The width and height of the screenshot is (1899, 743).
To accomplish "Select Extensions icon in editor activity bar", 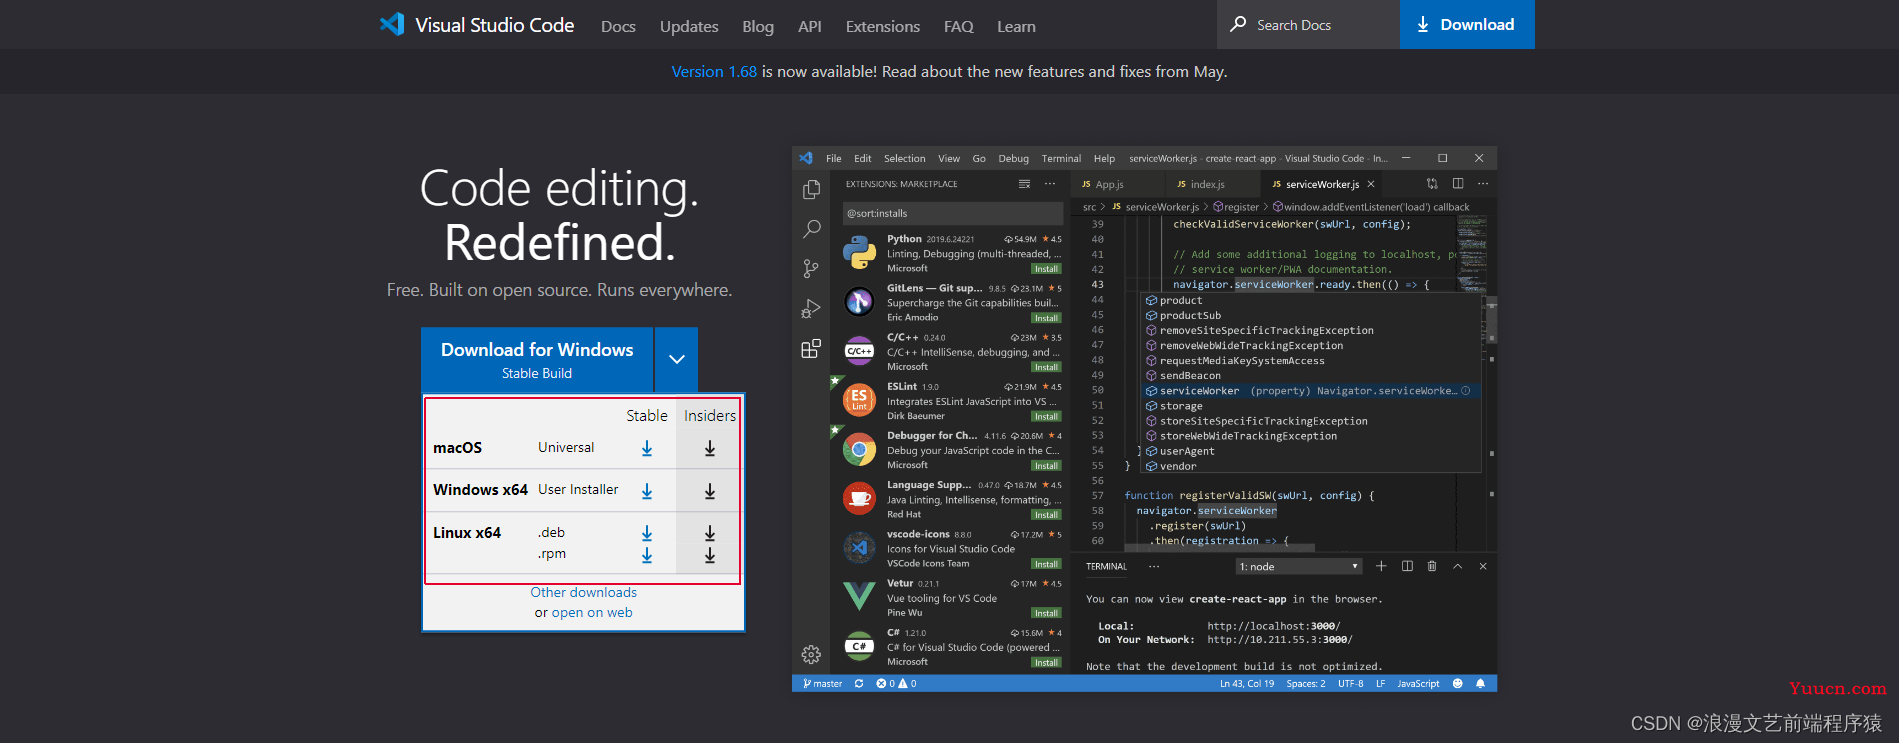I will click(811, 348).
